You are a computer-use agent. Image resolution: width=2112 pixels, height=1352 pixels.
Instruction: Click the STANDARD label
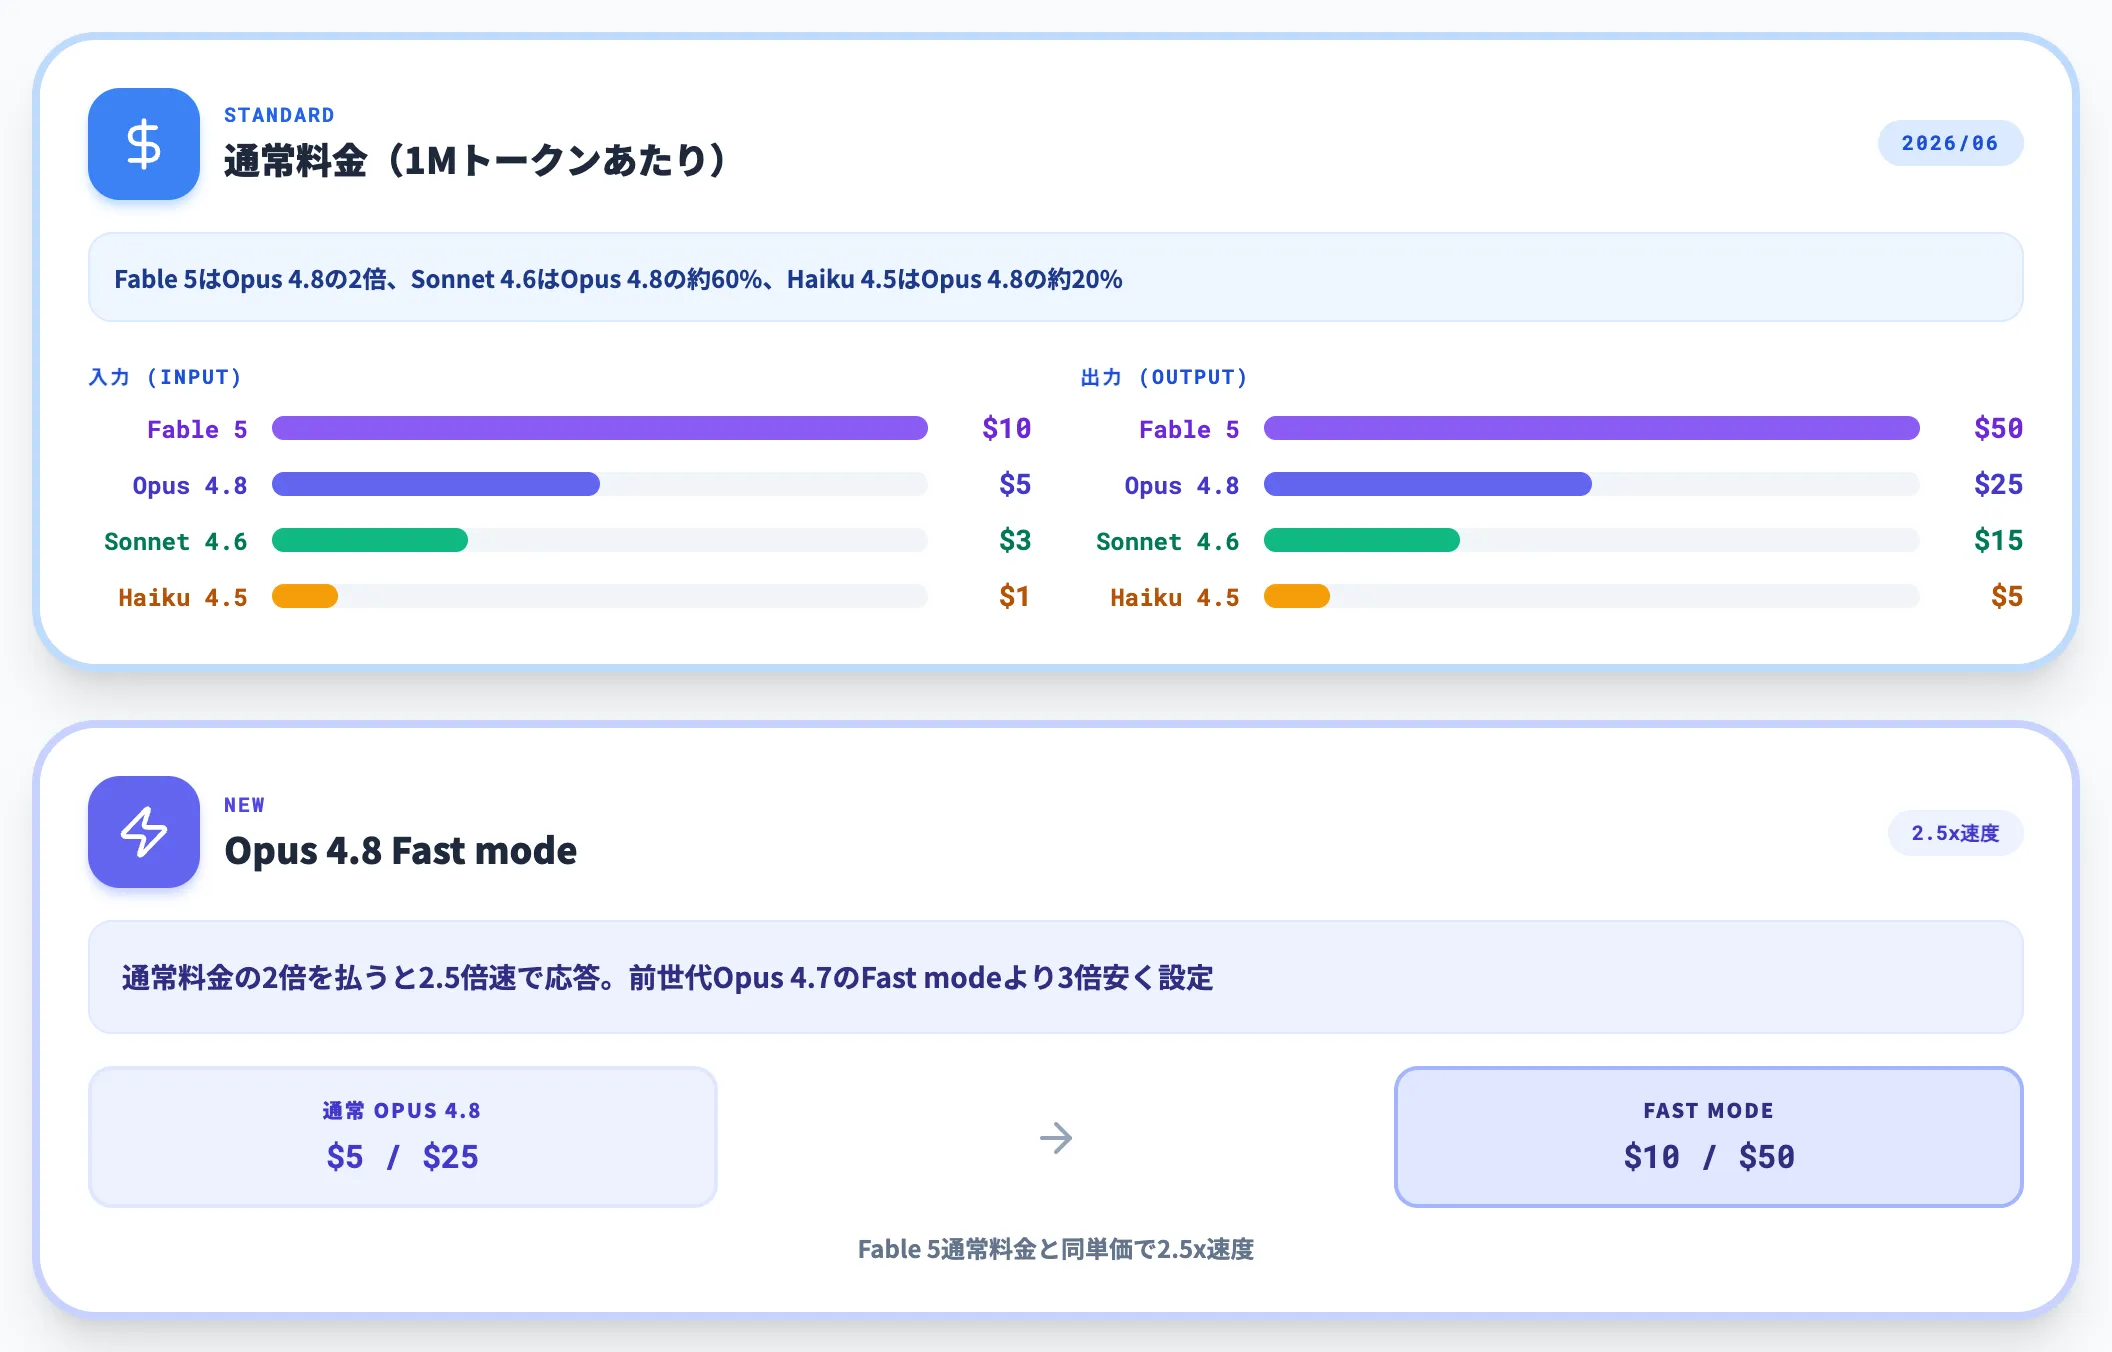click(279, 115)
